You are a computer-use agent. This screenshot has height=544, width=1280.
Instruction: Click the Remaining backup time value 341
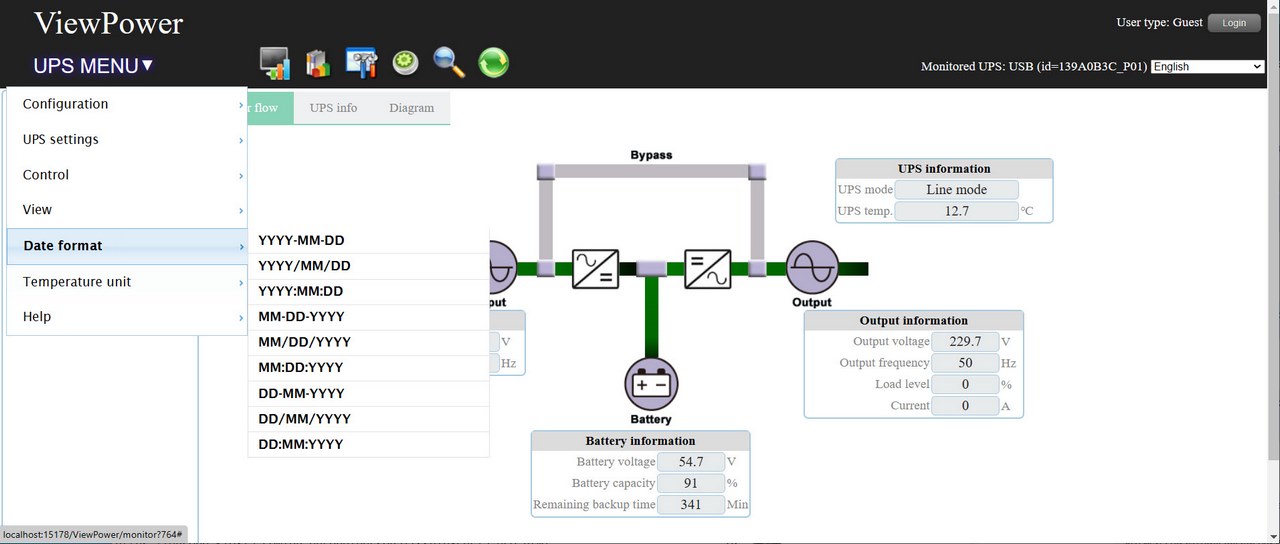point(691,505)
